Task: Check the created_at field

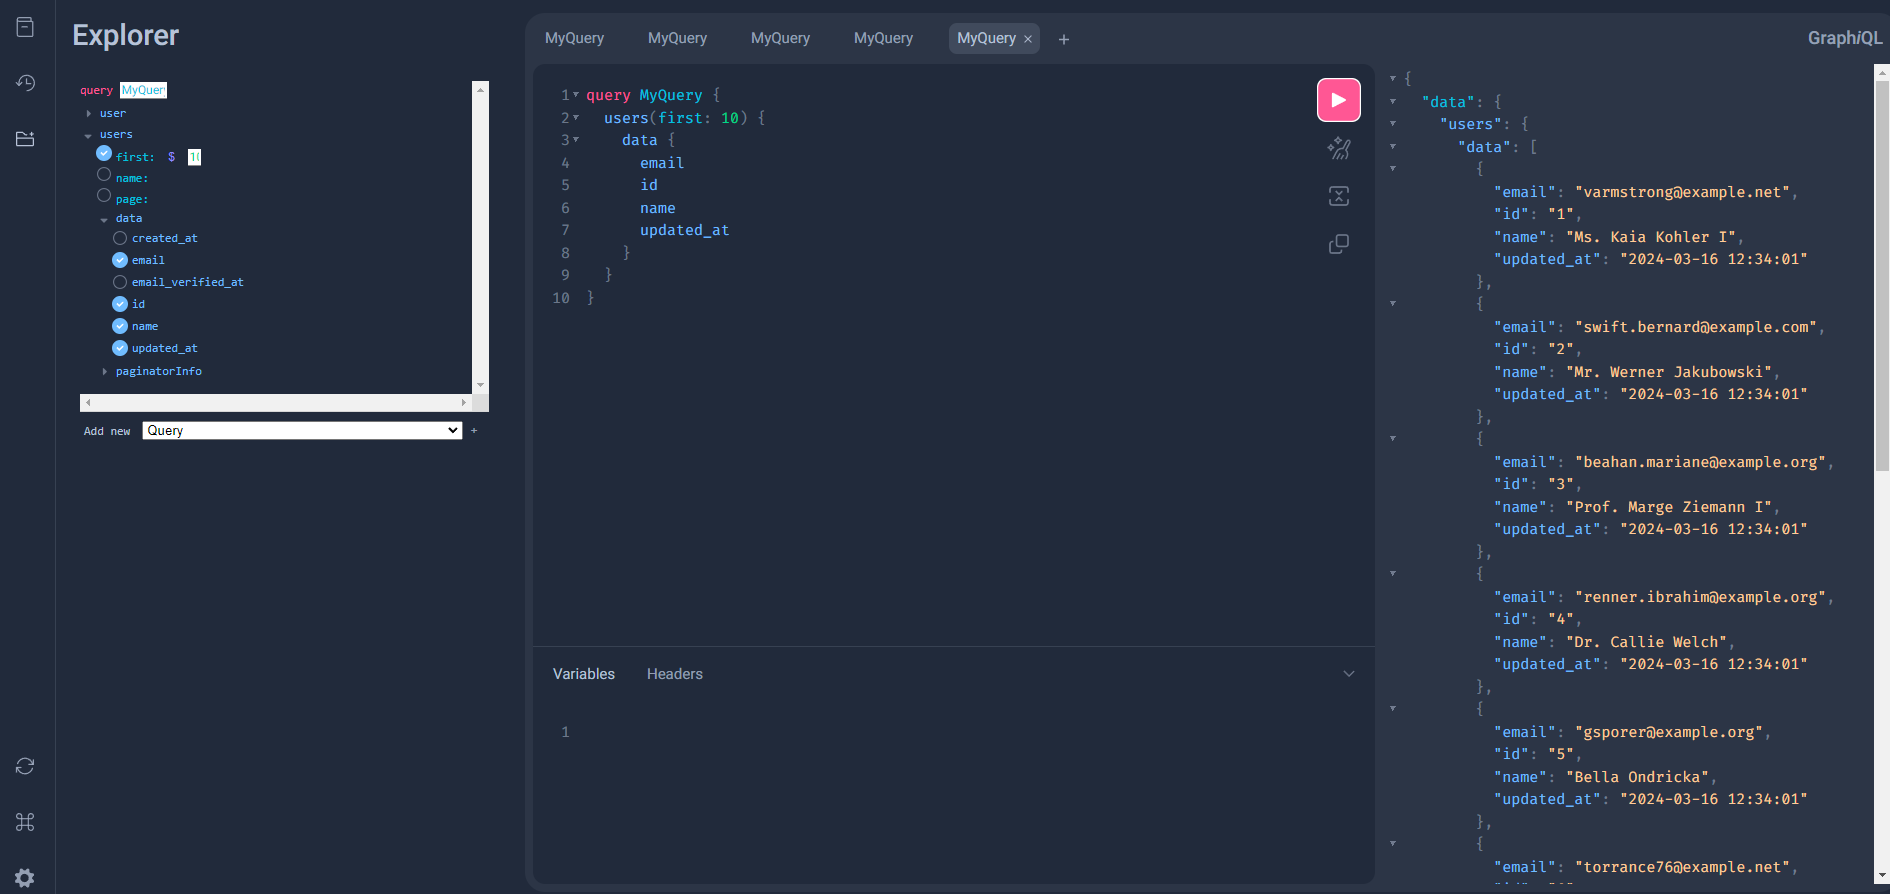Action: [120, 238]
